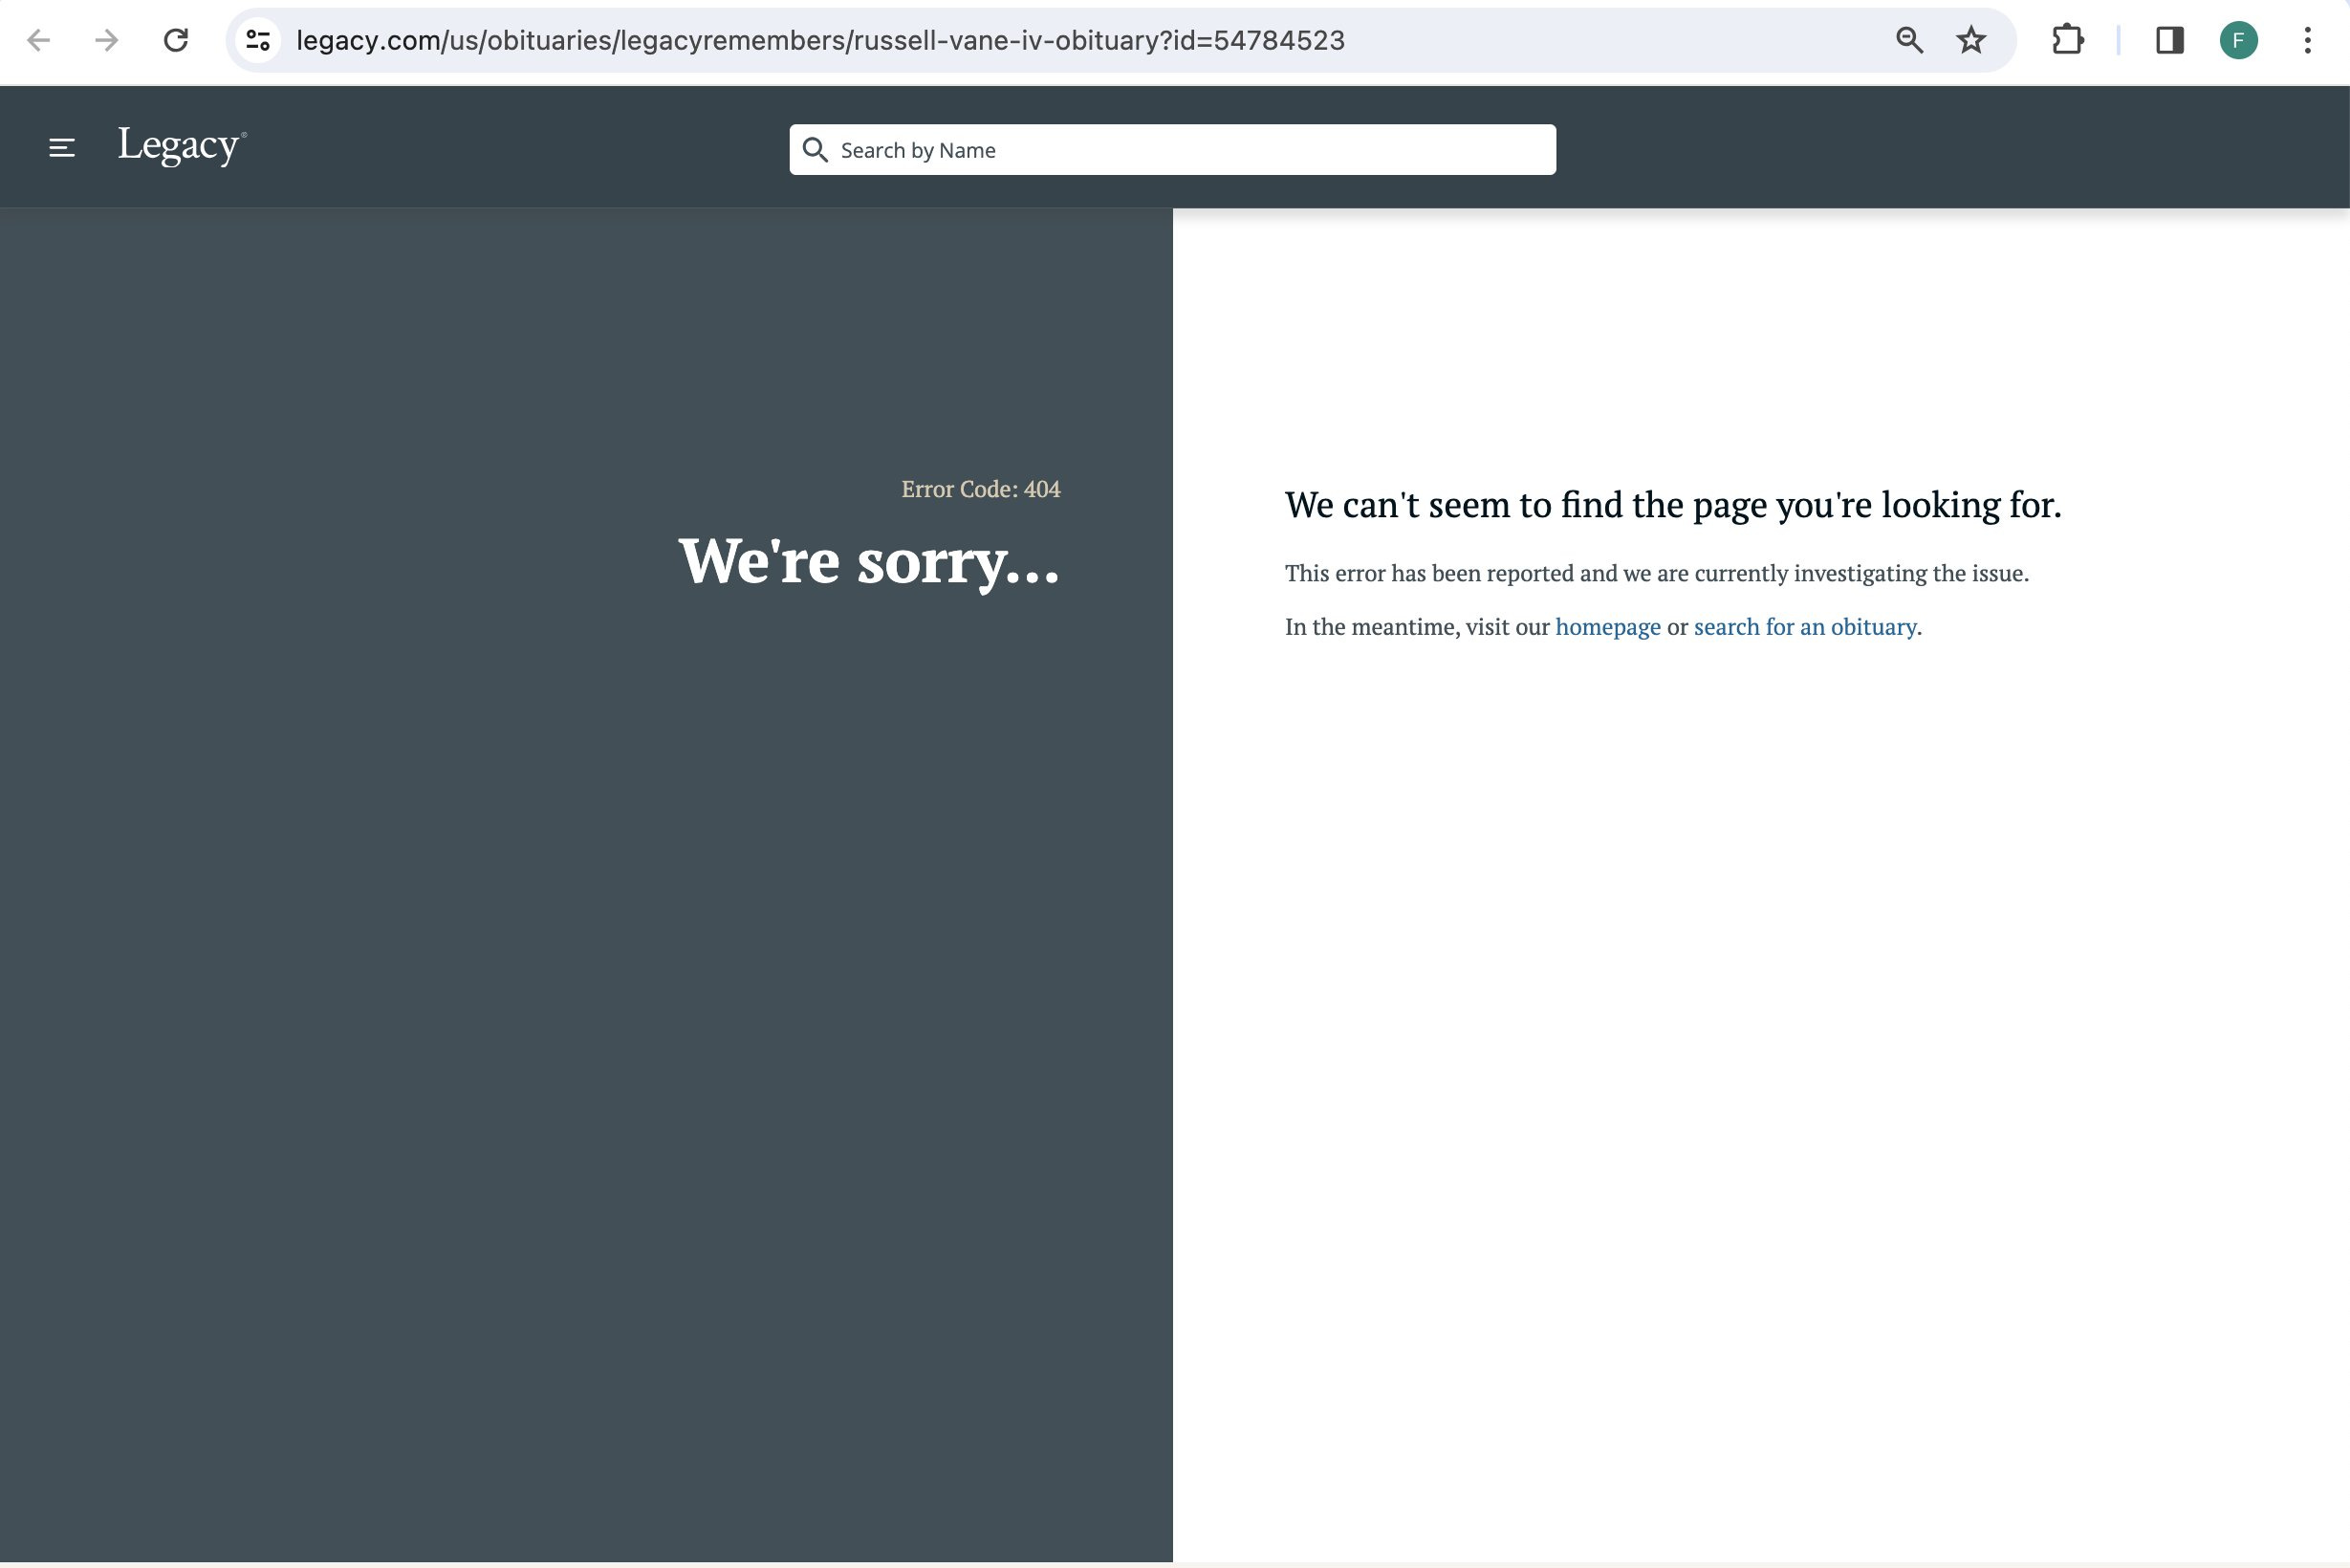
Task: Click the We're sorry heading
Action: click(x=868, y=561)
